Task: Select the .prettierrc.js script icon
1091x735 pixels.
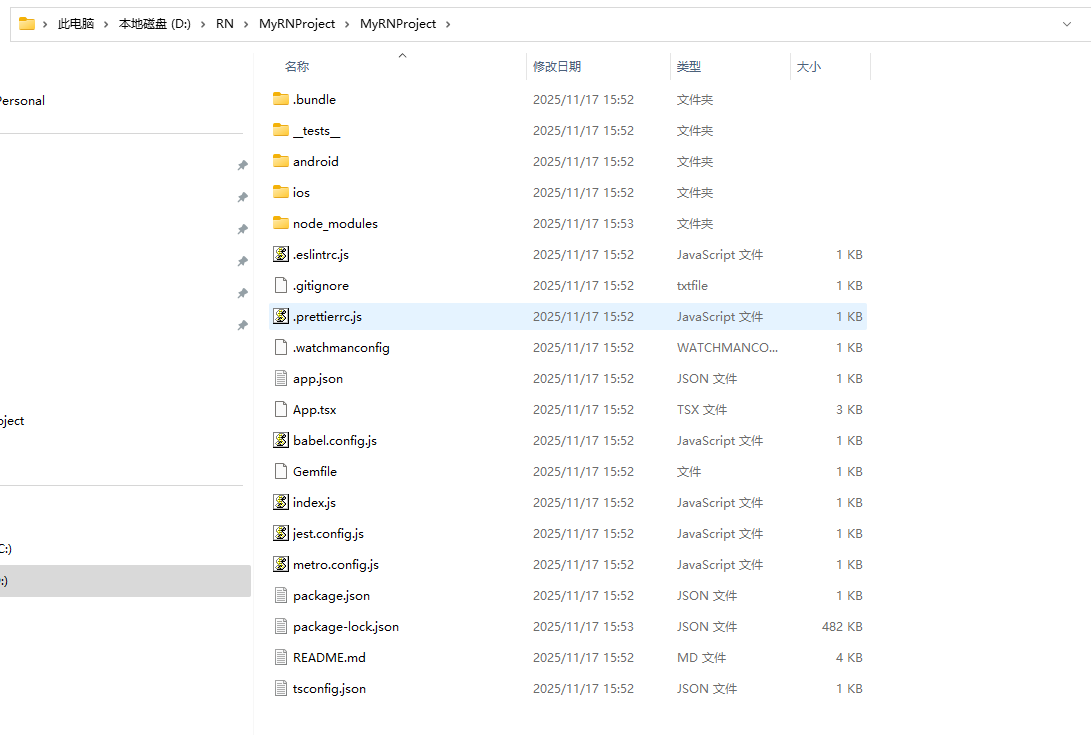Action: click(280, 316)
